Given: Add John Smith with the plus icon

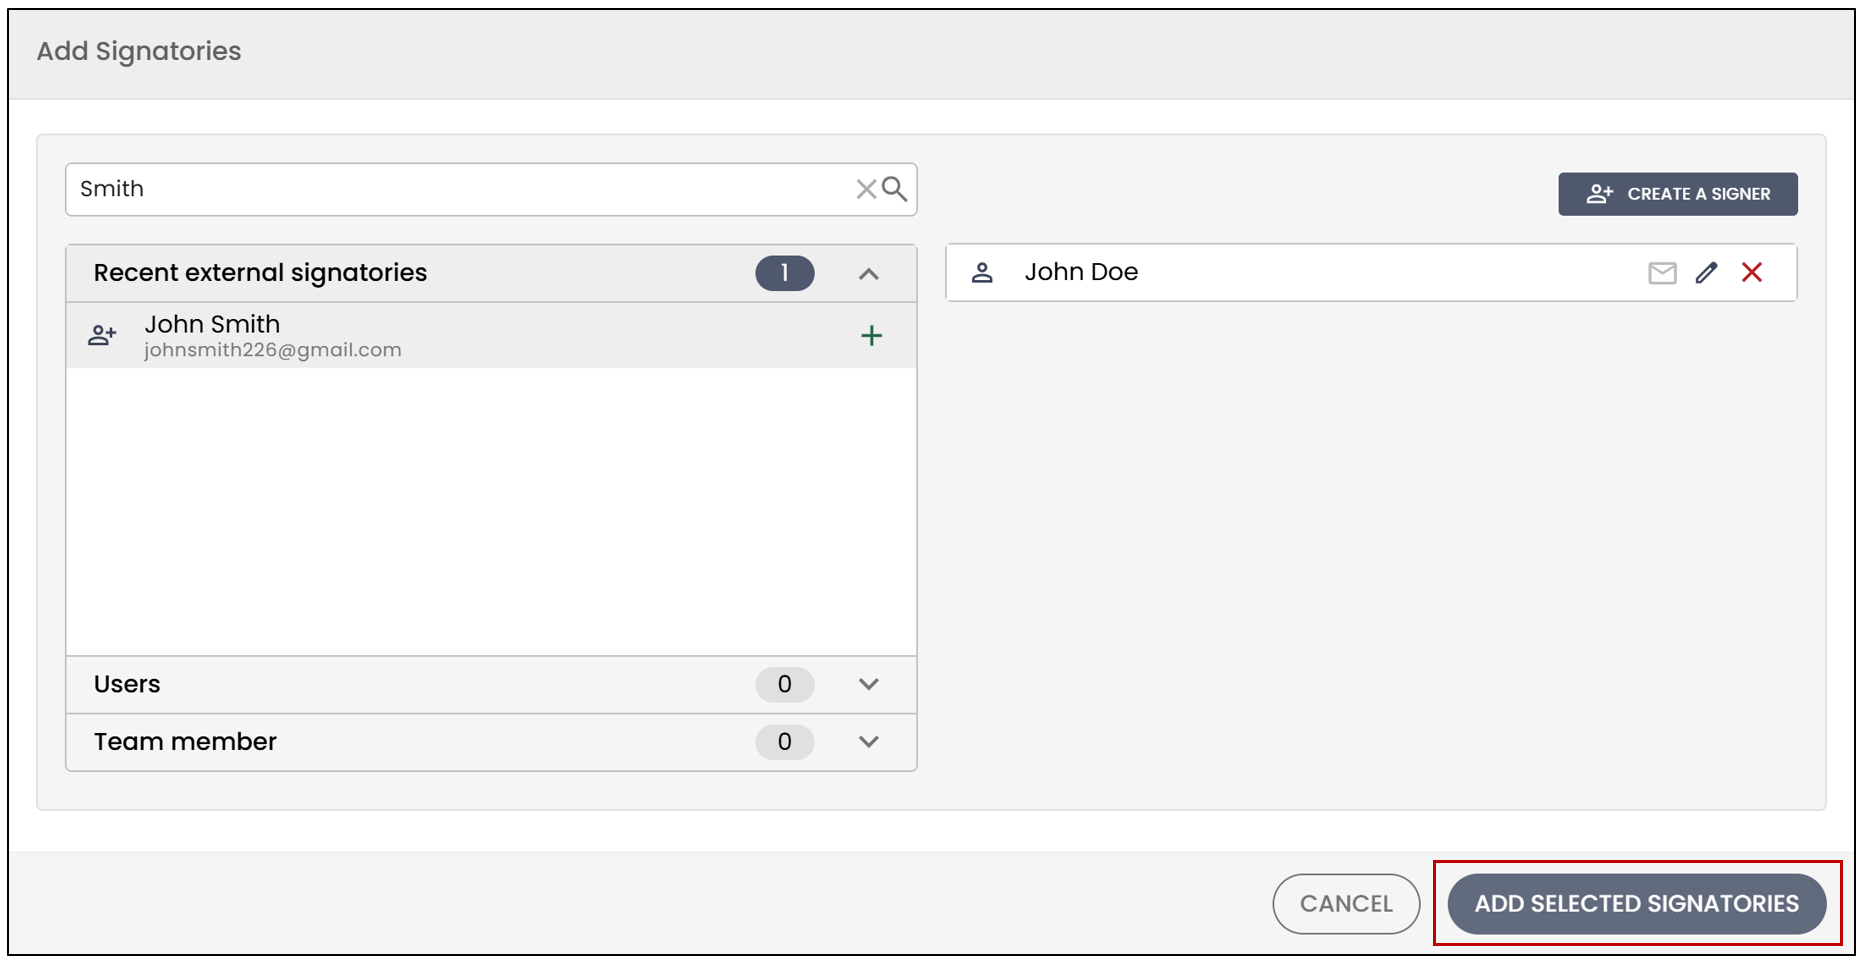Looking at the screenshot, I should (872, 336).
